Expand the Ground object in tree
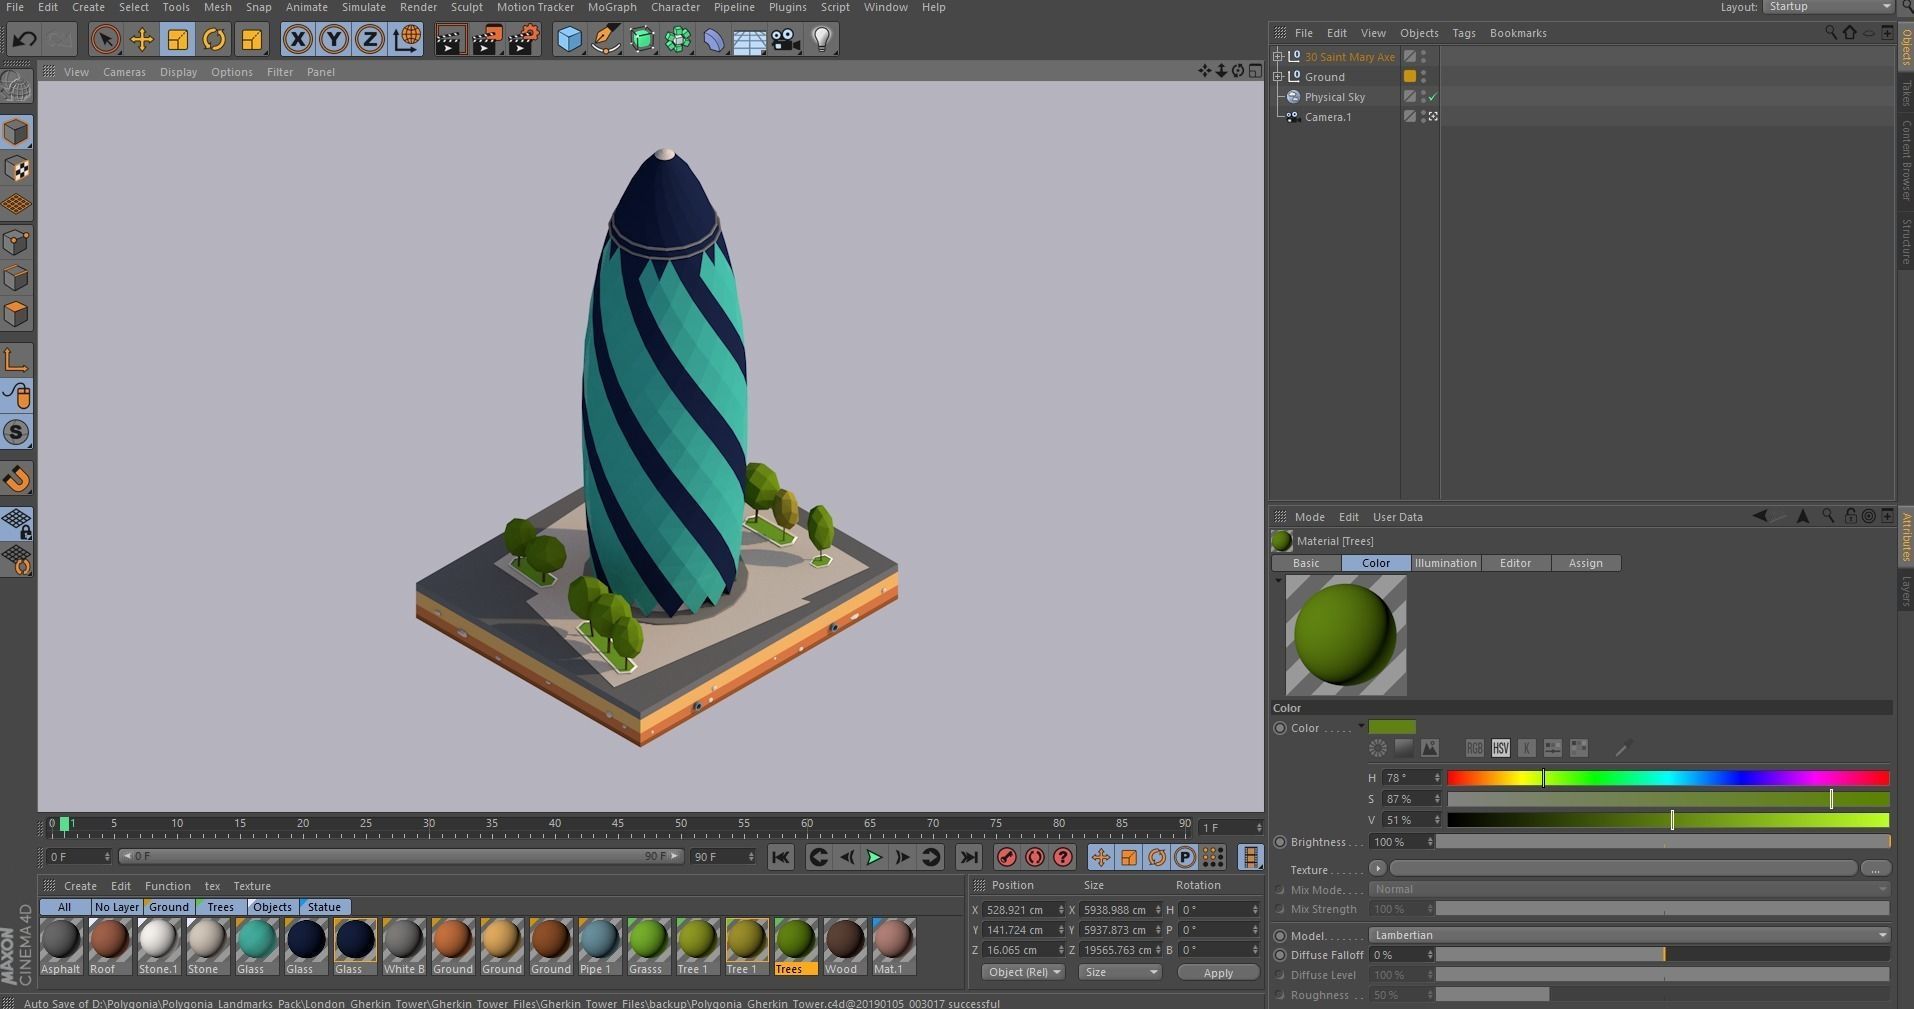 1278,77
